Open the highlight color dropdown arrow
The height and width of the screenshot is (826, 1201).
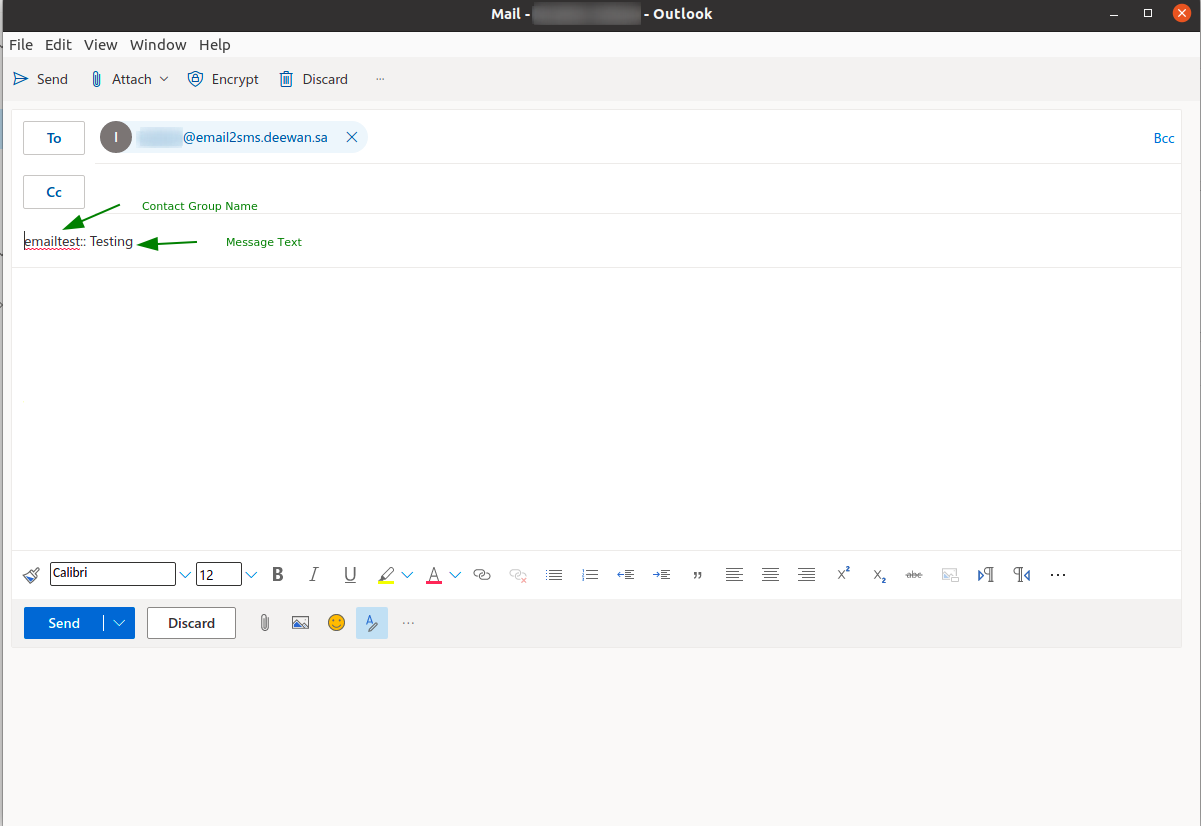click(407, 575)
